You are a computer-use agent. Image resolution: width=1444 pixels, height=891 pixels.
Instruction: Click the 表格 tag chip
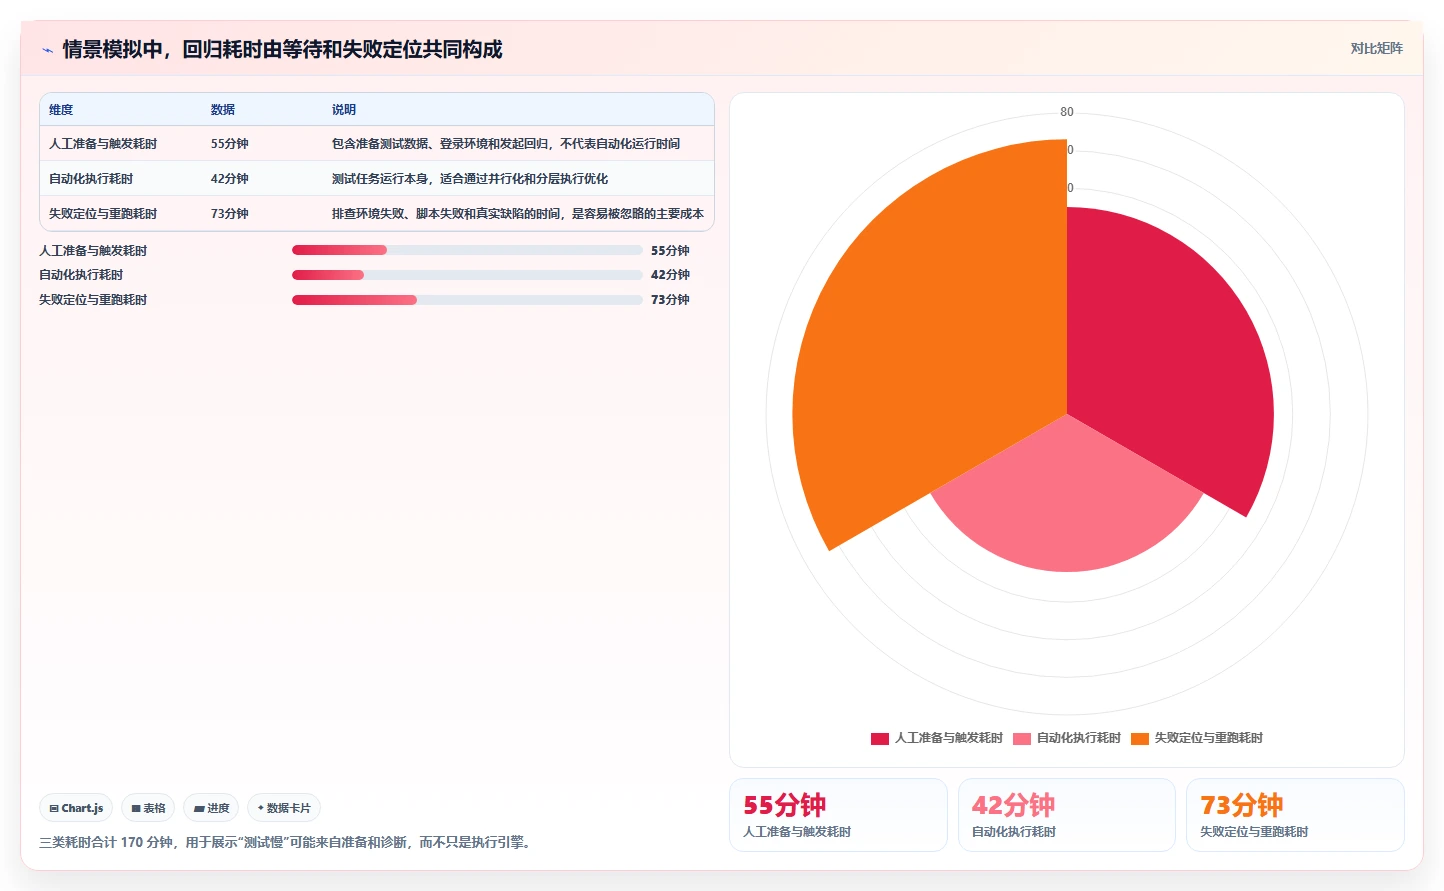click(148, 808)
